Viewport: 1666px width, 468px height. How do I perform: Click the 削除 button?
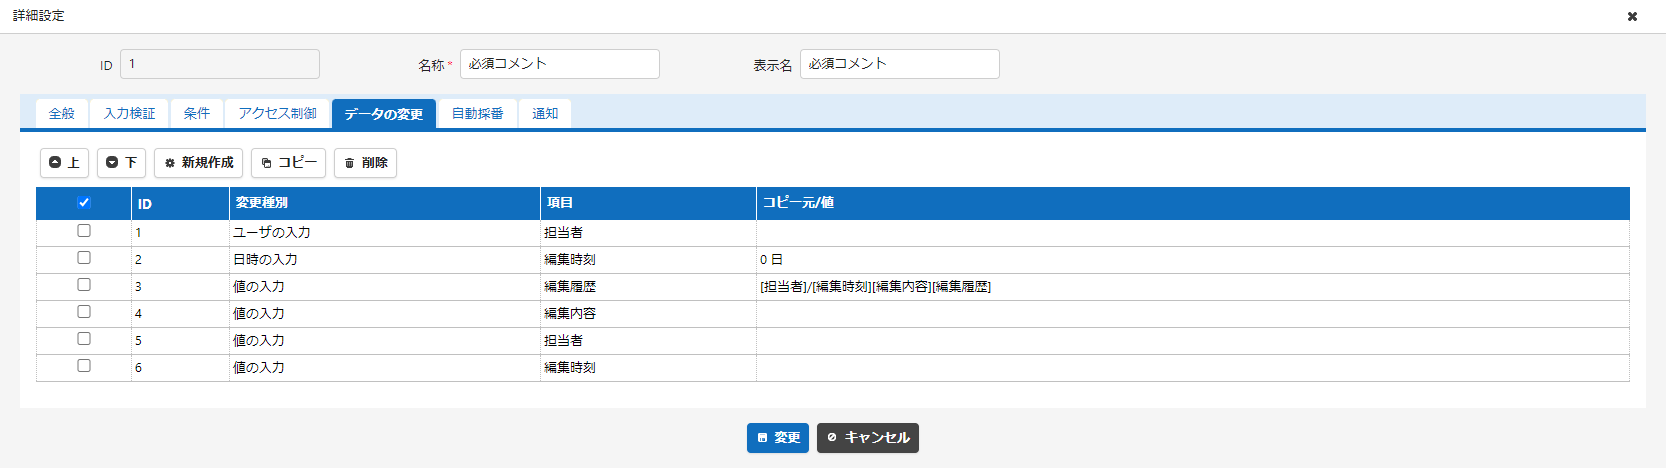[x=365, y=163]
